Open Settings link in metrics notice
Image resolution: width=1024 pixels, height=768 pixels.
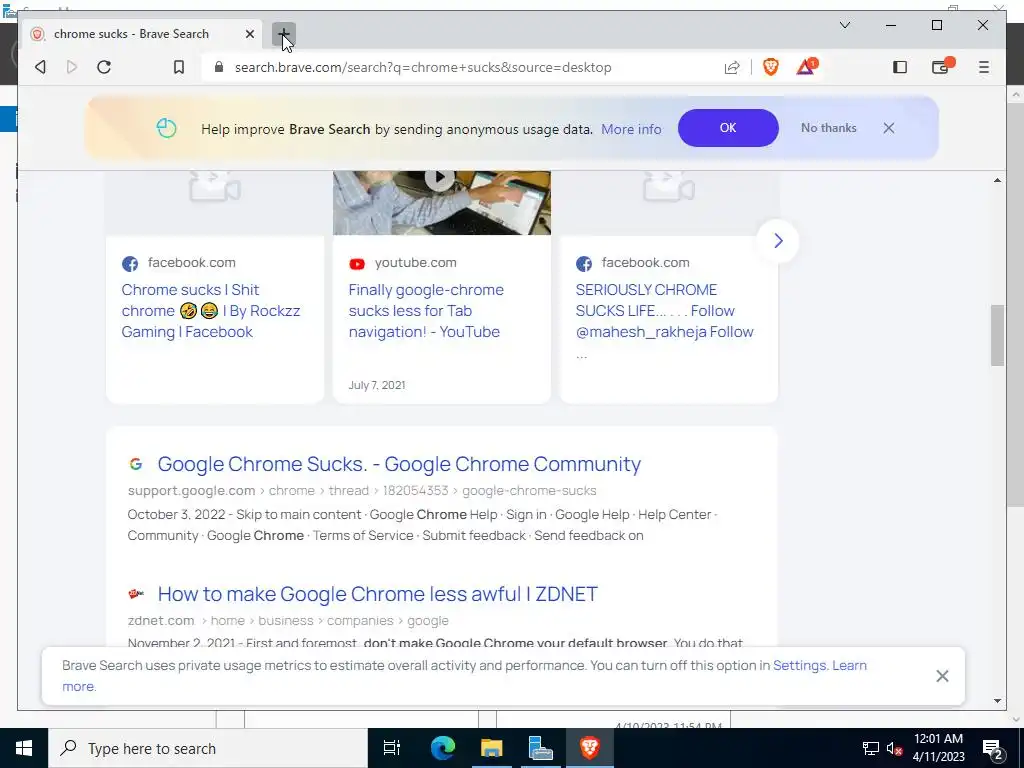click(799, 665)
